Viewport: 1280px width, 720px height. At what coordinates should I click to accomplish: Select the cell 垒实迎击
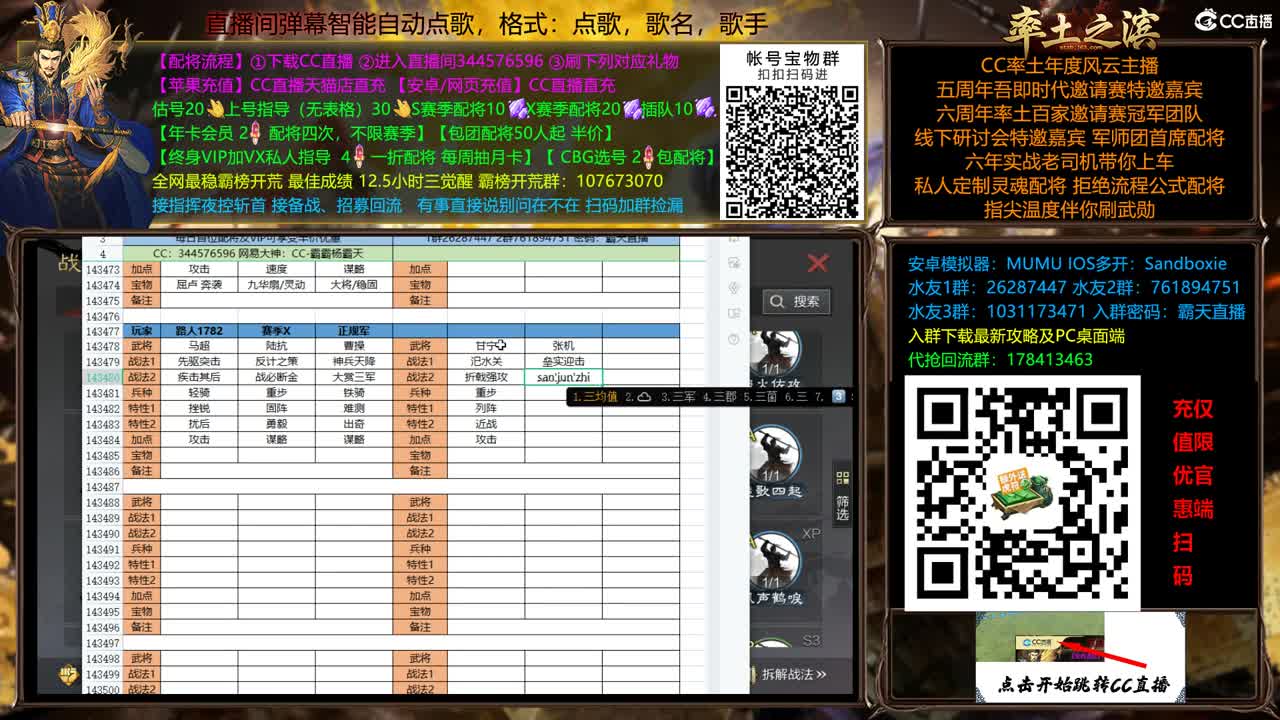(x=563, y=361)
